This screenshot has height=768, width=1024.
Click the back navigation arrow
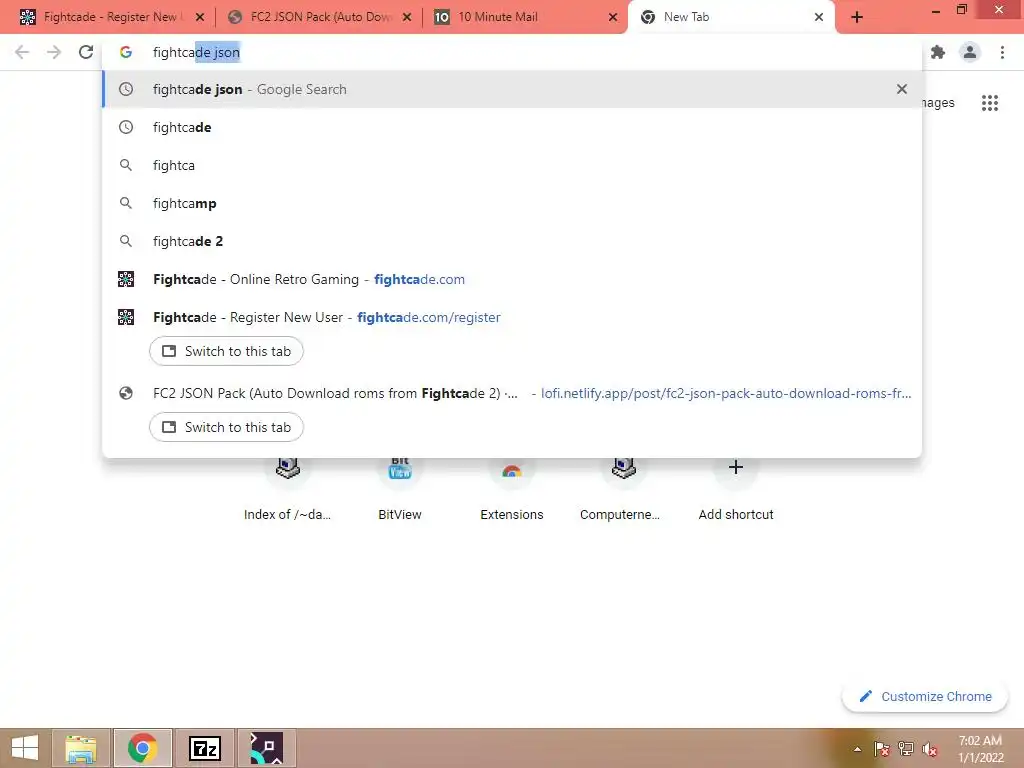(x=22, y=52)
